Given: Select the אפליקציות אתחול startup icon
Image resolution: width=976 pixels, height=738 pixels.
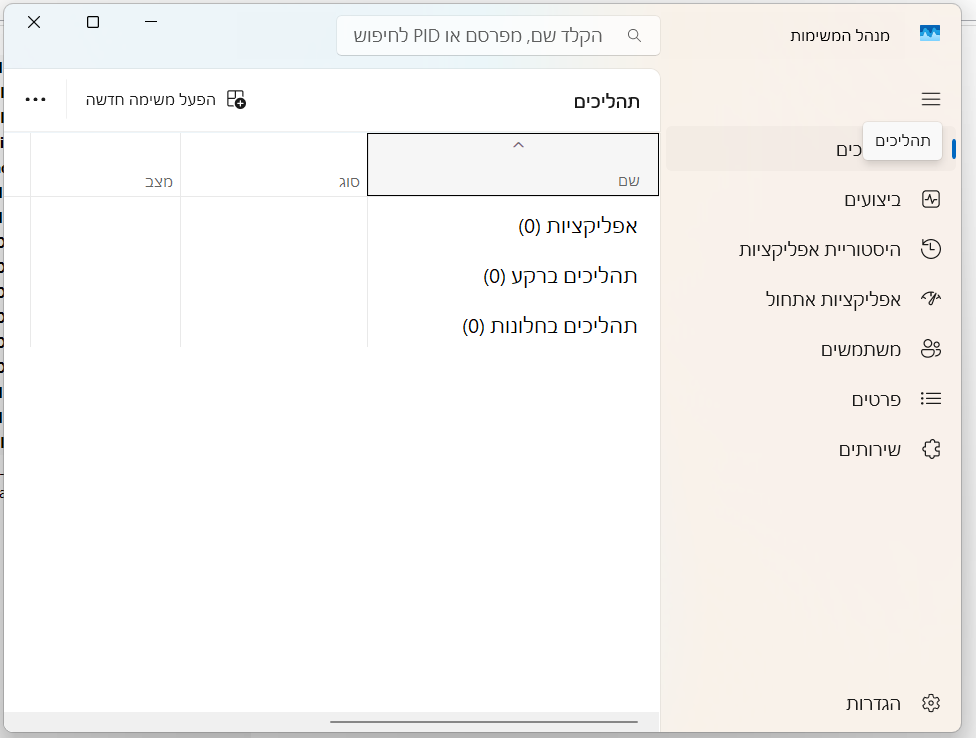Looking at the screenshot, I should pos(931,299).
